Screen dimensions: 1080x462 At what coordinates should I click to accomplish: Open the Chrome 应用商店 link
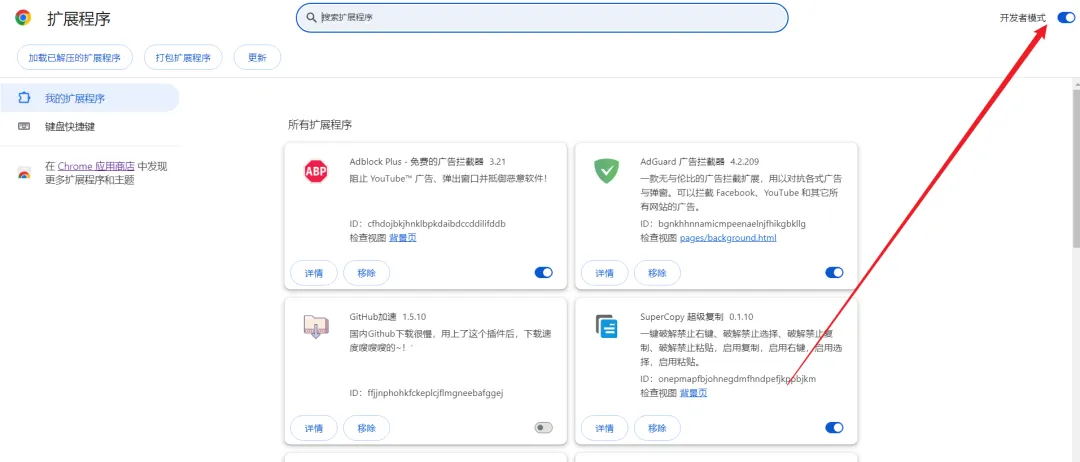(96, 166)
